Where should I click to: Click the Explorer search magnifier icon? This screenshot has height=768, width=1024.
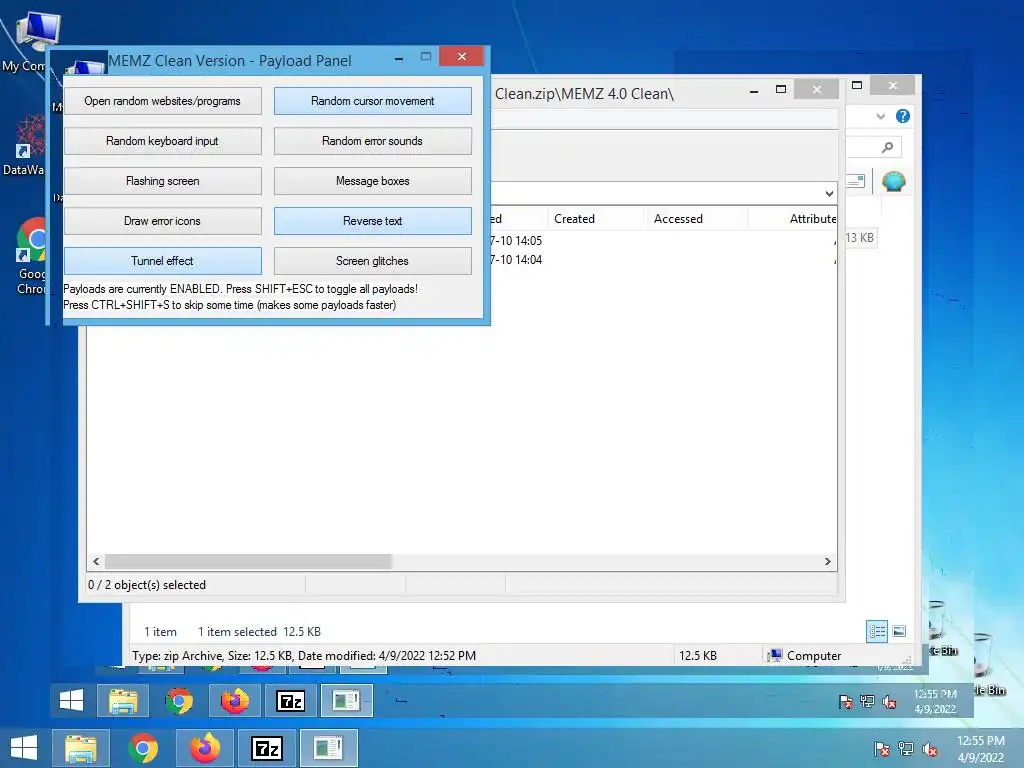(887, 148)
